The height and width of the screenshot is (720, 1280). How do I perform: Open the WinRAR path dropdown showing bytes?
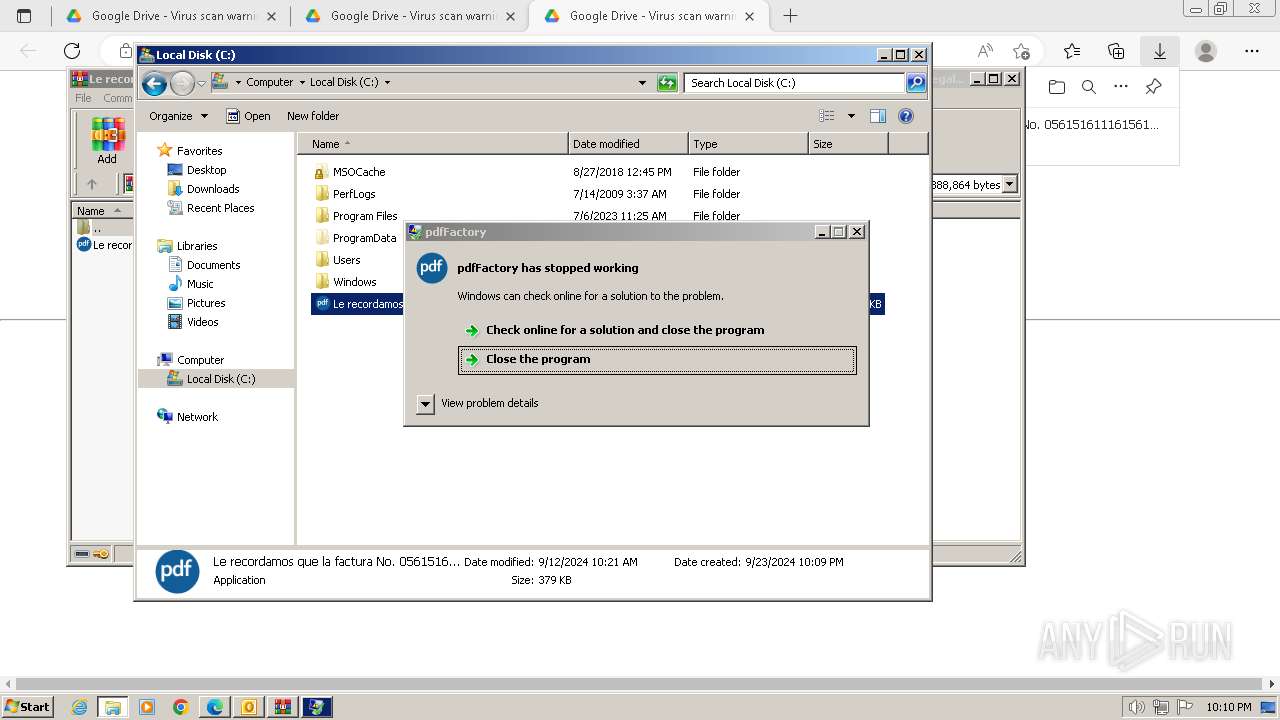[x=1009, y=184]
